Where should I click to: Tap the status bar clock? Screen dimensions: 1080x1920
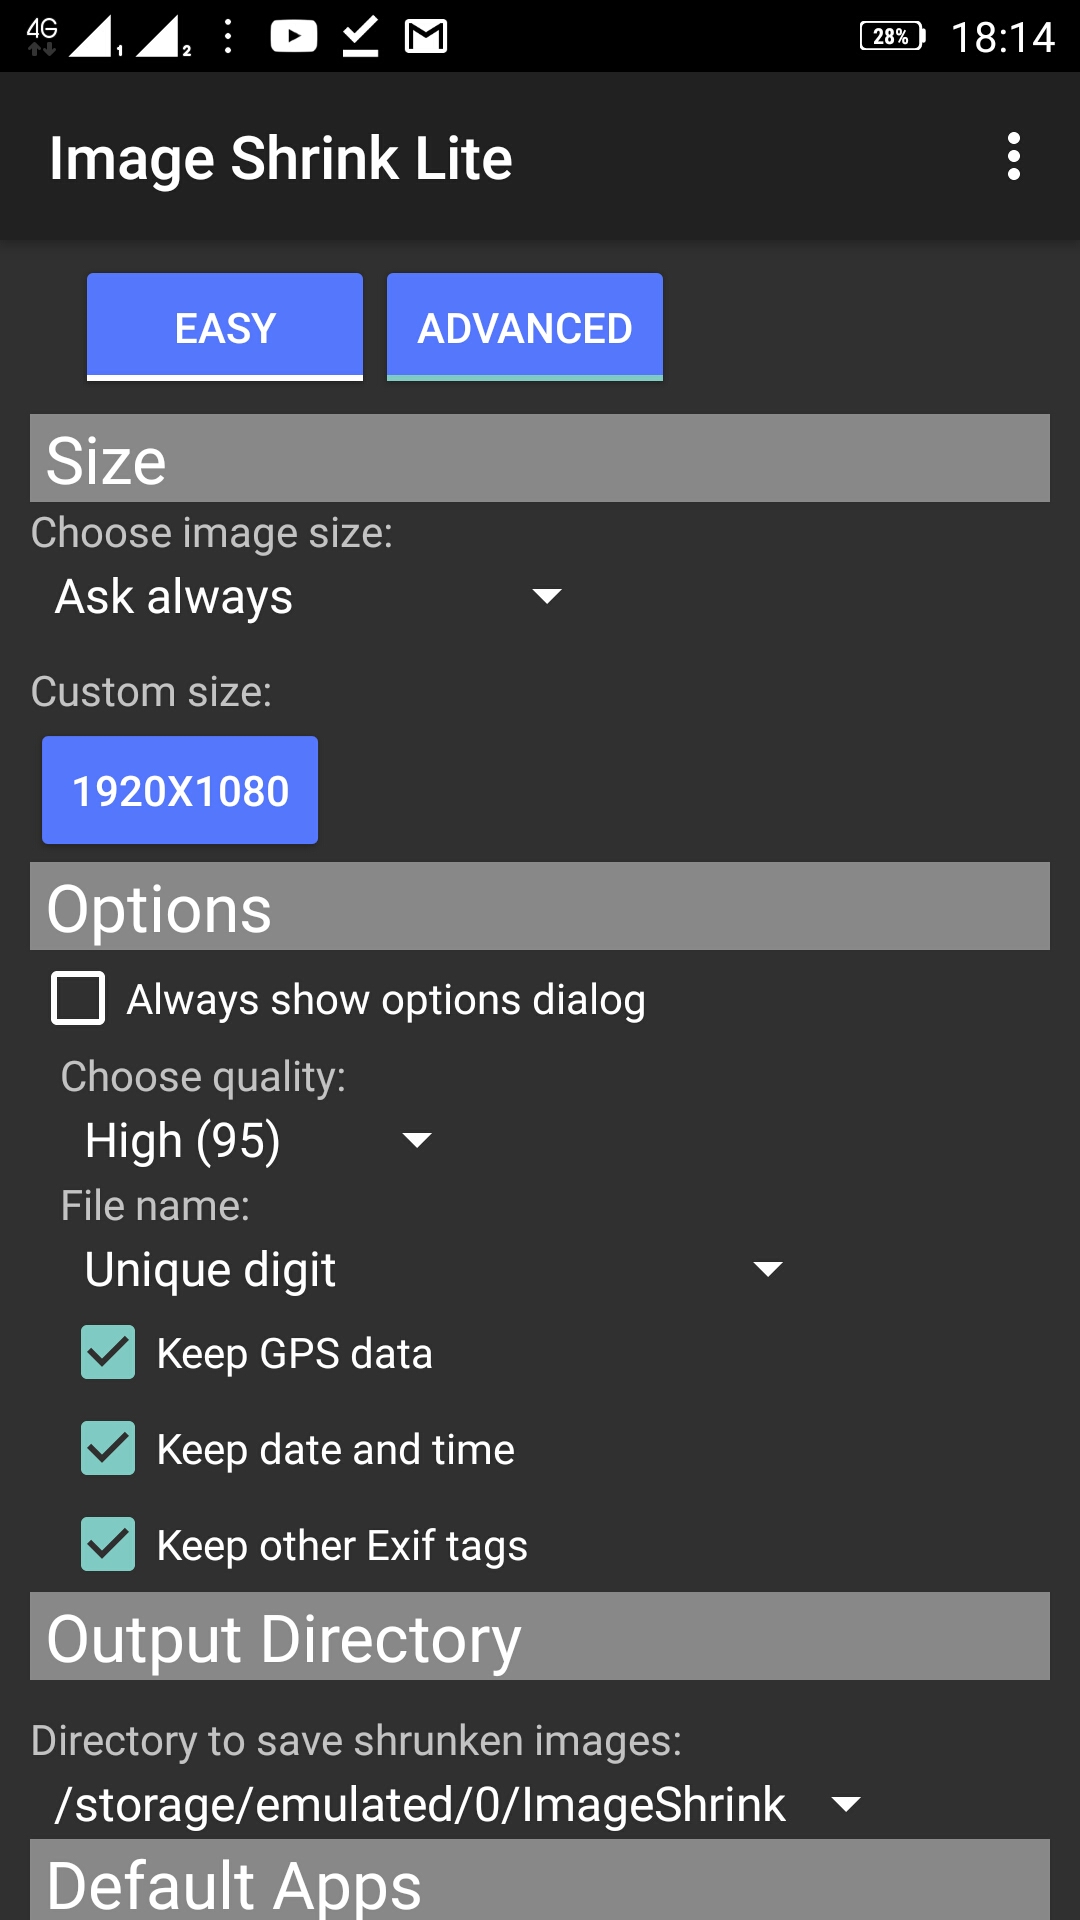pyautogui.click(x=1002, y=37)
